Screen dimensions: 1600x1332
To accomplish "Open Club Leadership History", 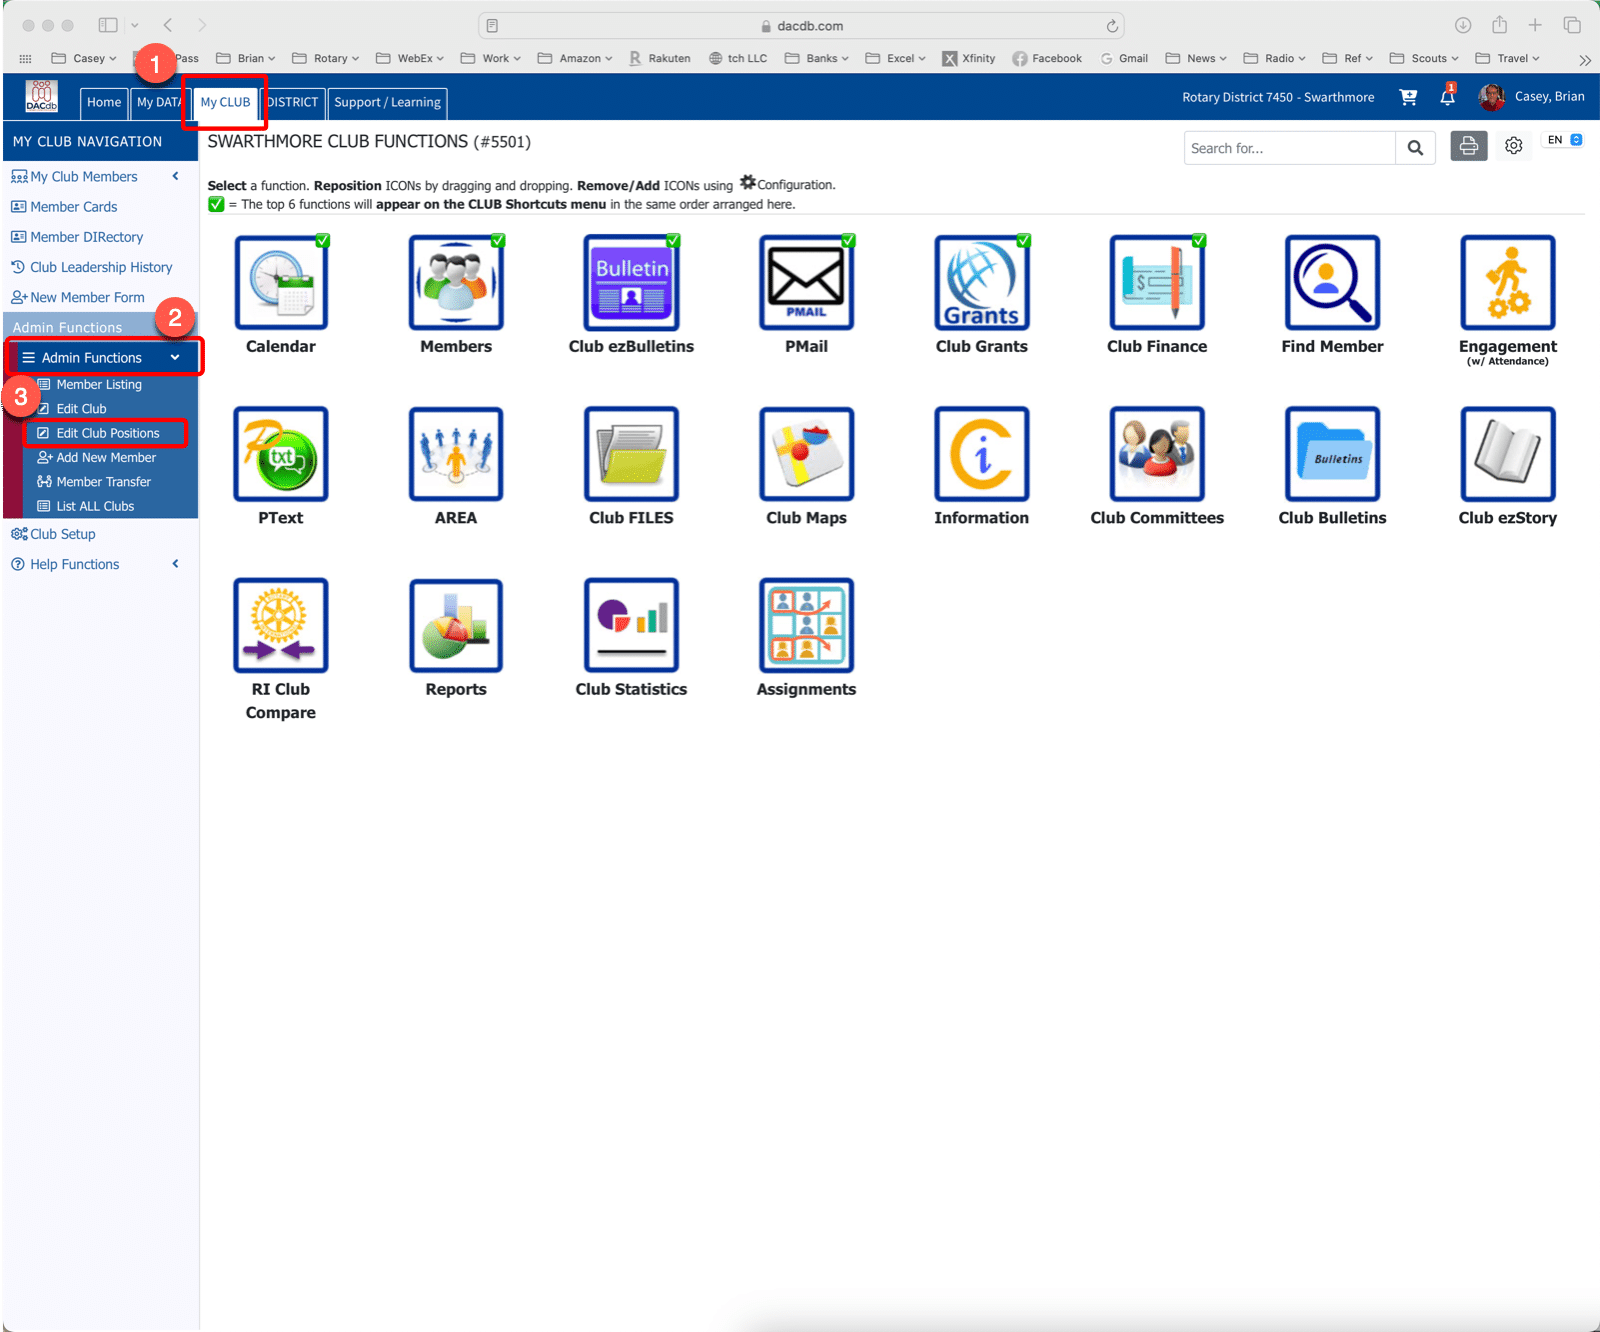I will (x=100, y=267).
